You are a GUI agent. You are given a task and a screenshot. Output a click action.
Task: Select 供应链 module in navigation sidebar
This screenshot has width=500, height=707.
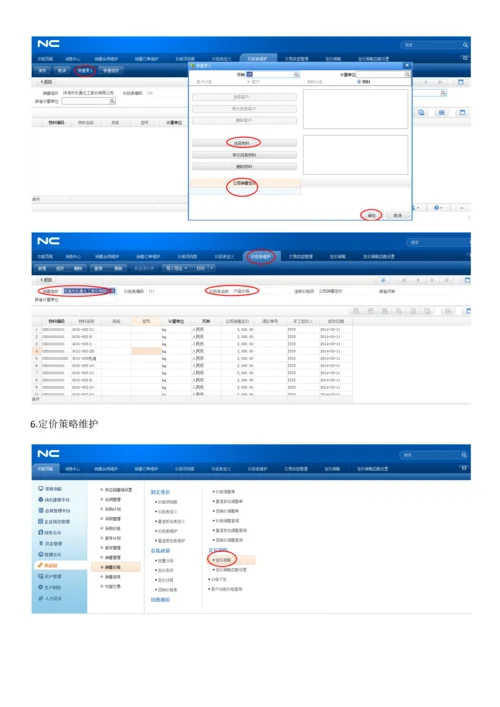point(60,565)
